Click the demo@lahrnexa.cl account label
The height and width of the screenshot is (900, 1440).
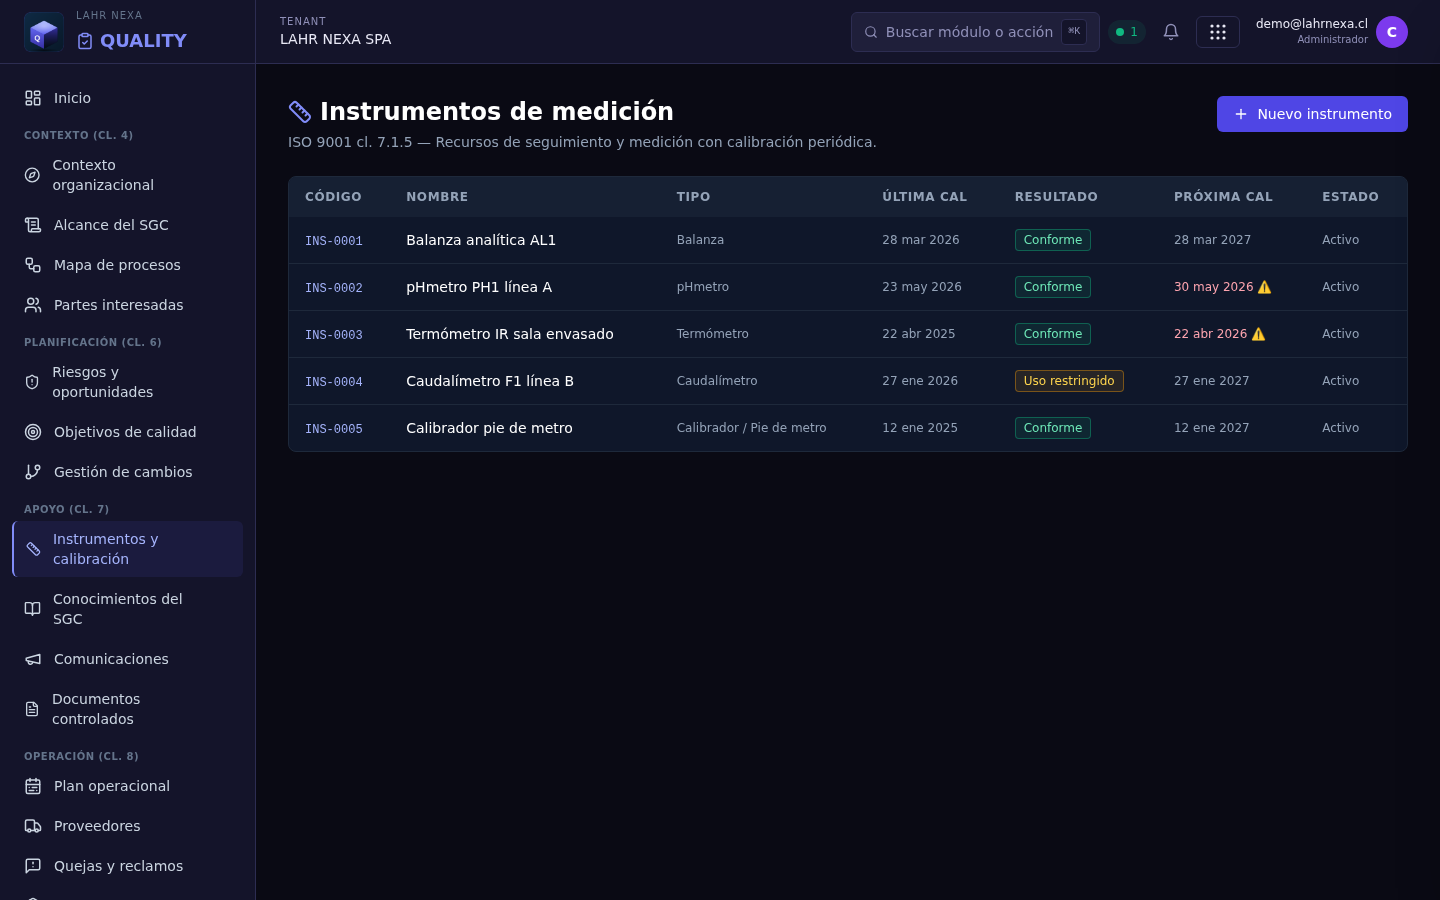click(x=1312, y=24)
